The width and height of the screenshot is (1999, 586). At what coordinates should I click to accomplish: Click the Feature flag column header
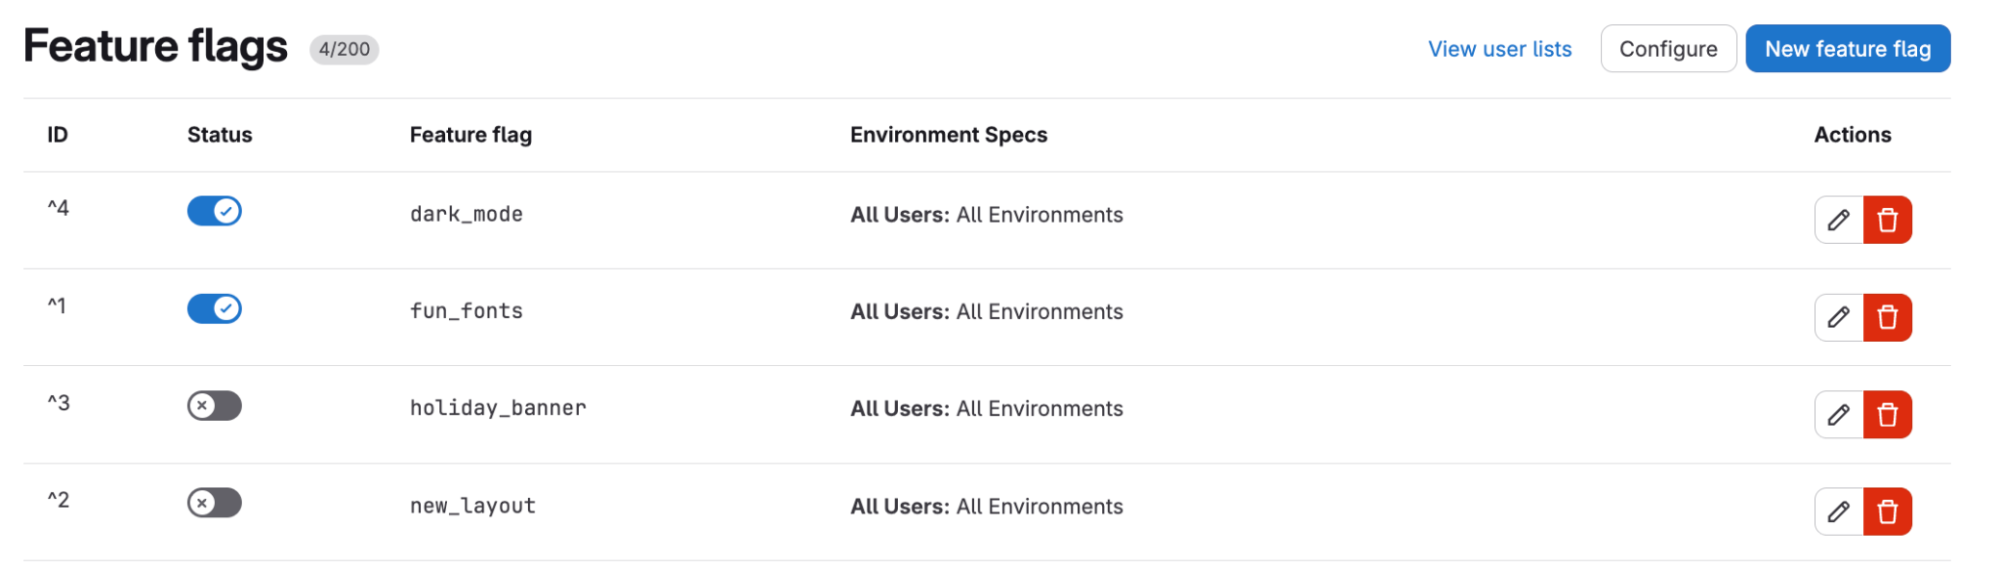(471, 135)
